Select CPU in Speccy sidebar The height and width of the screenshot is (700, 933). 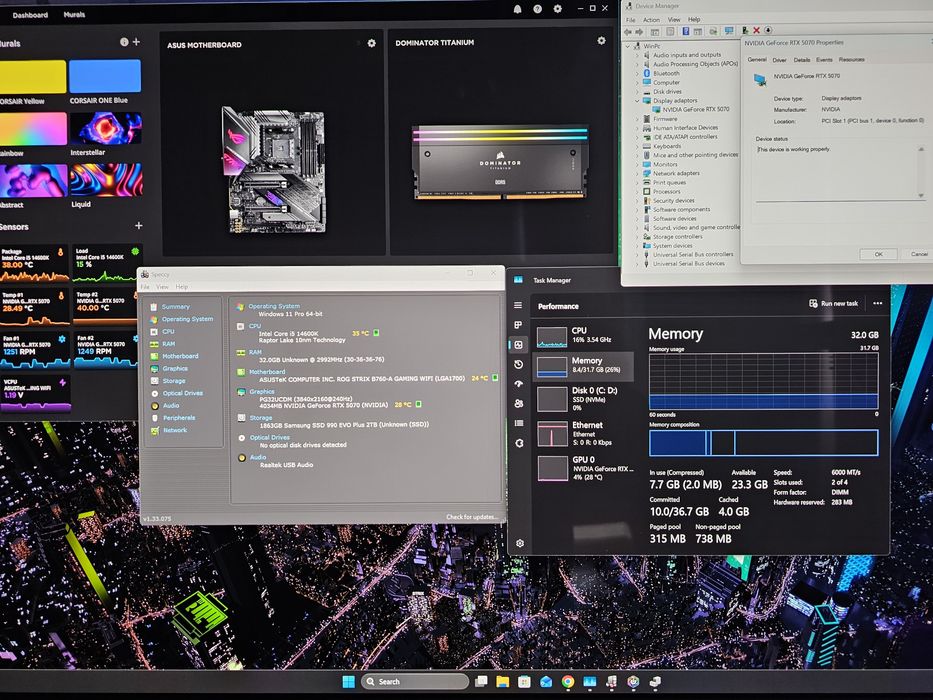tap(168, 332)
